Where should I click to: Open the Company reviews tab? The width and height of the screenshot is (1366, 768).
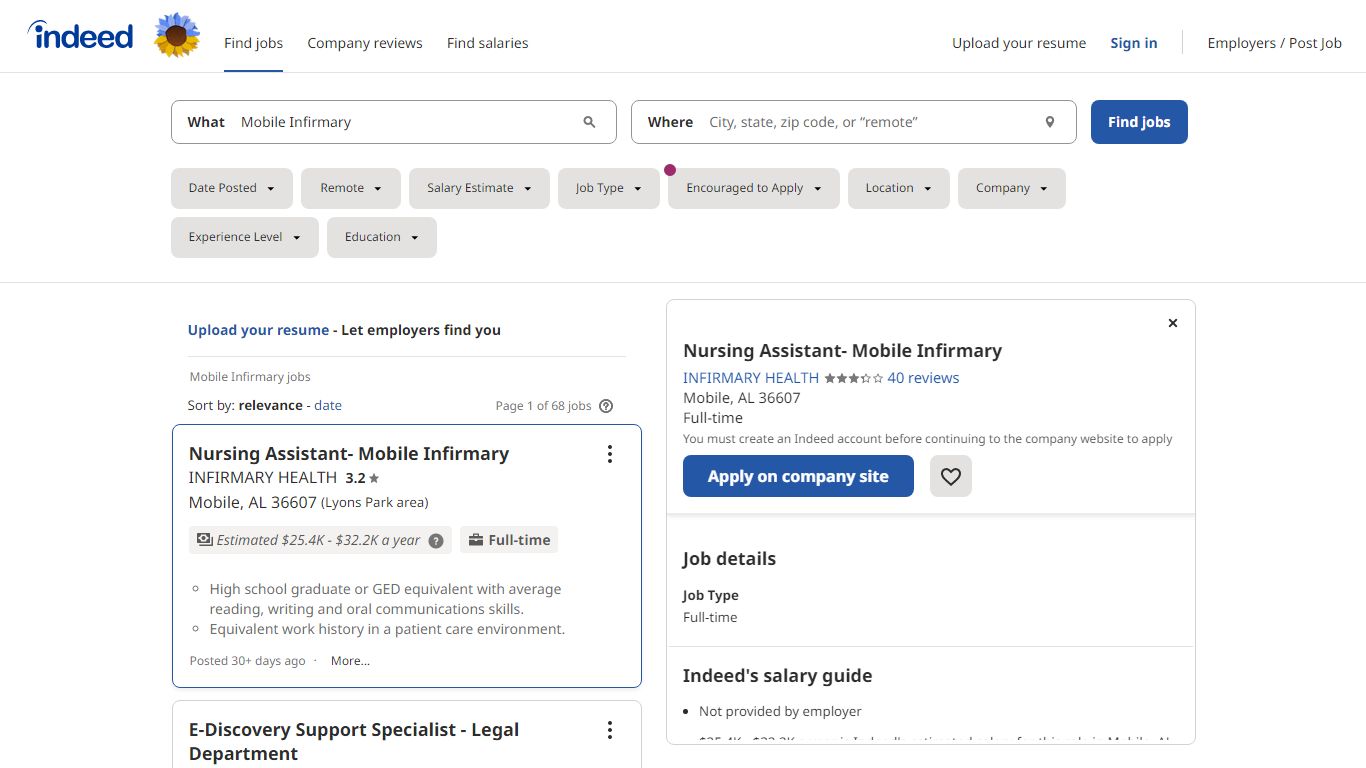coord(365,43)
